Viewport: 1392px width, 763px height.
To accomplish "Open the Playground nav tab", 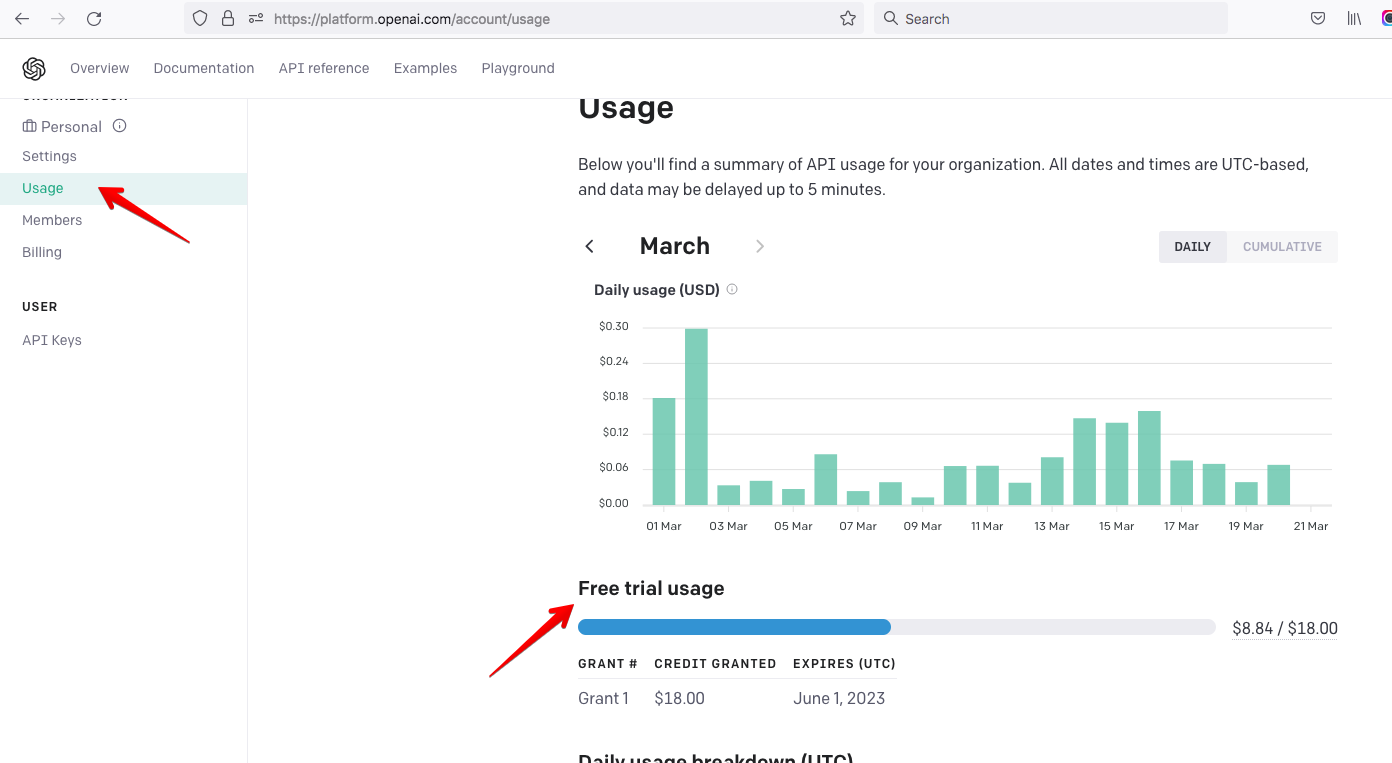I will (518, 68).
